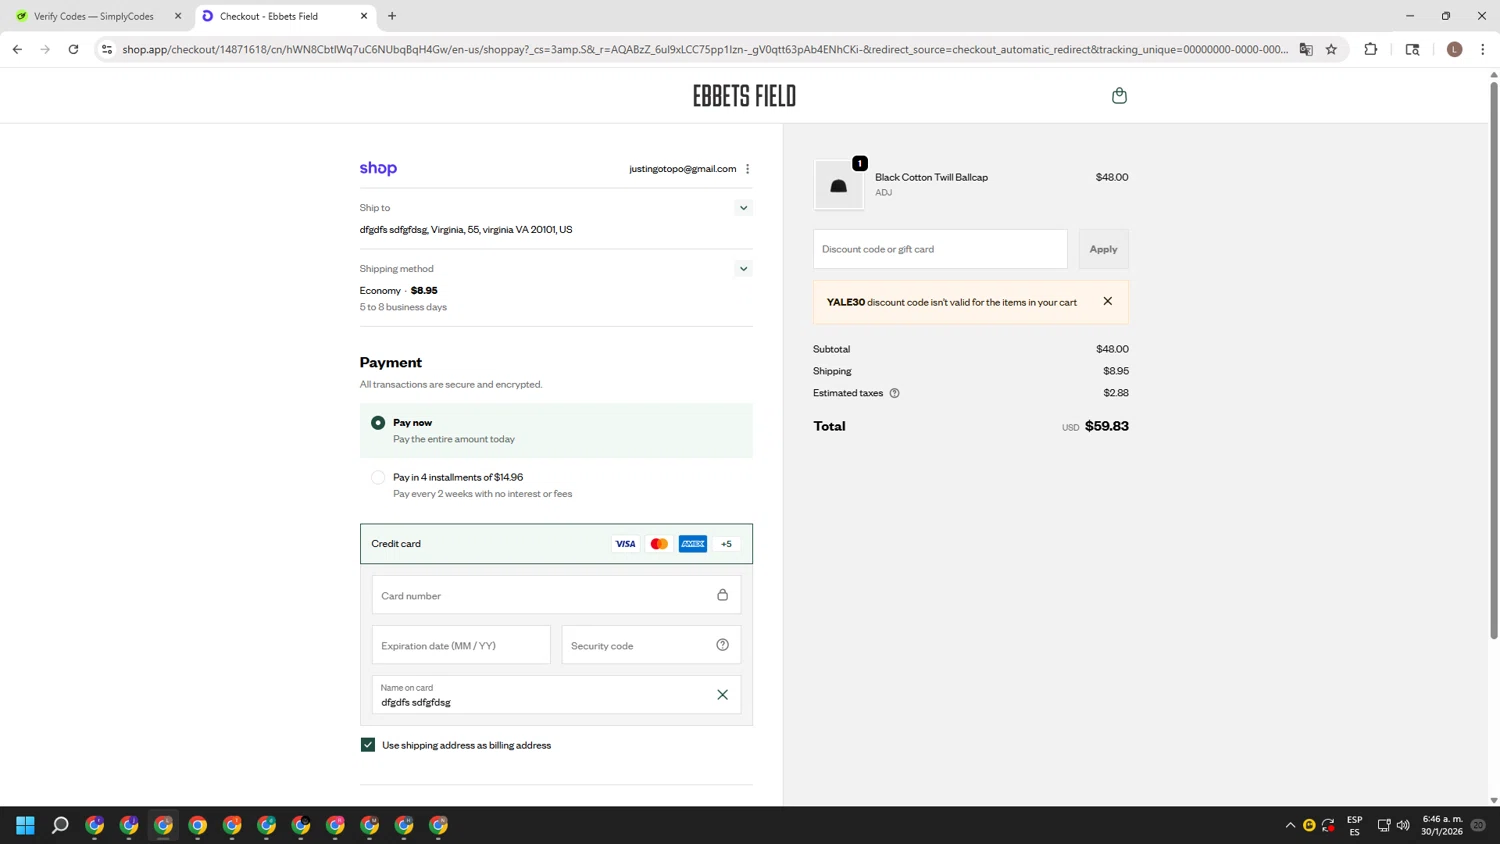Bookmark this page with the star
This screenshot has height=844, width=1500.
coord(1331,49)
